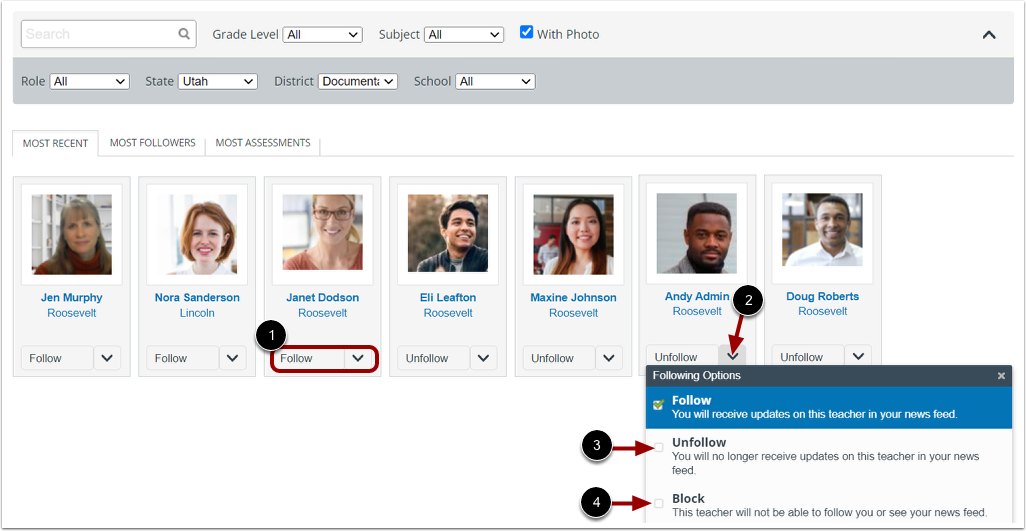Uncheck the With Photo checkbox

tap(526, 32)
